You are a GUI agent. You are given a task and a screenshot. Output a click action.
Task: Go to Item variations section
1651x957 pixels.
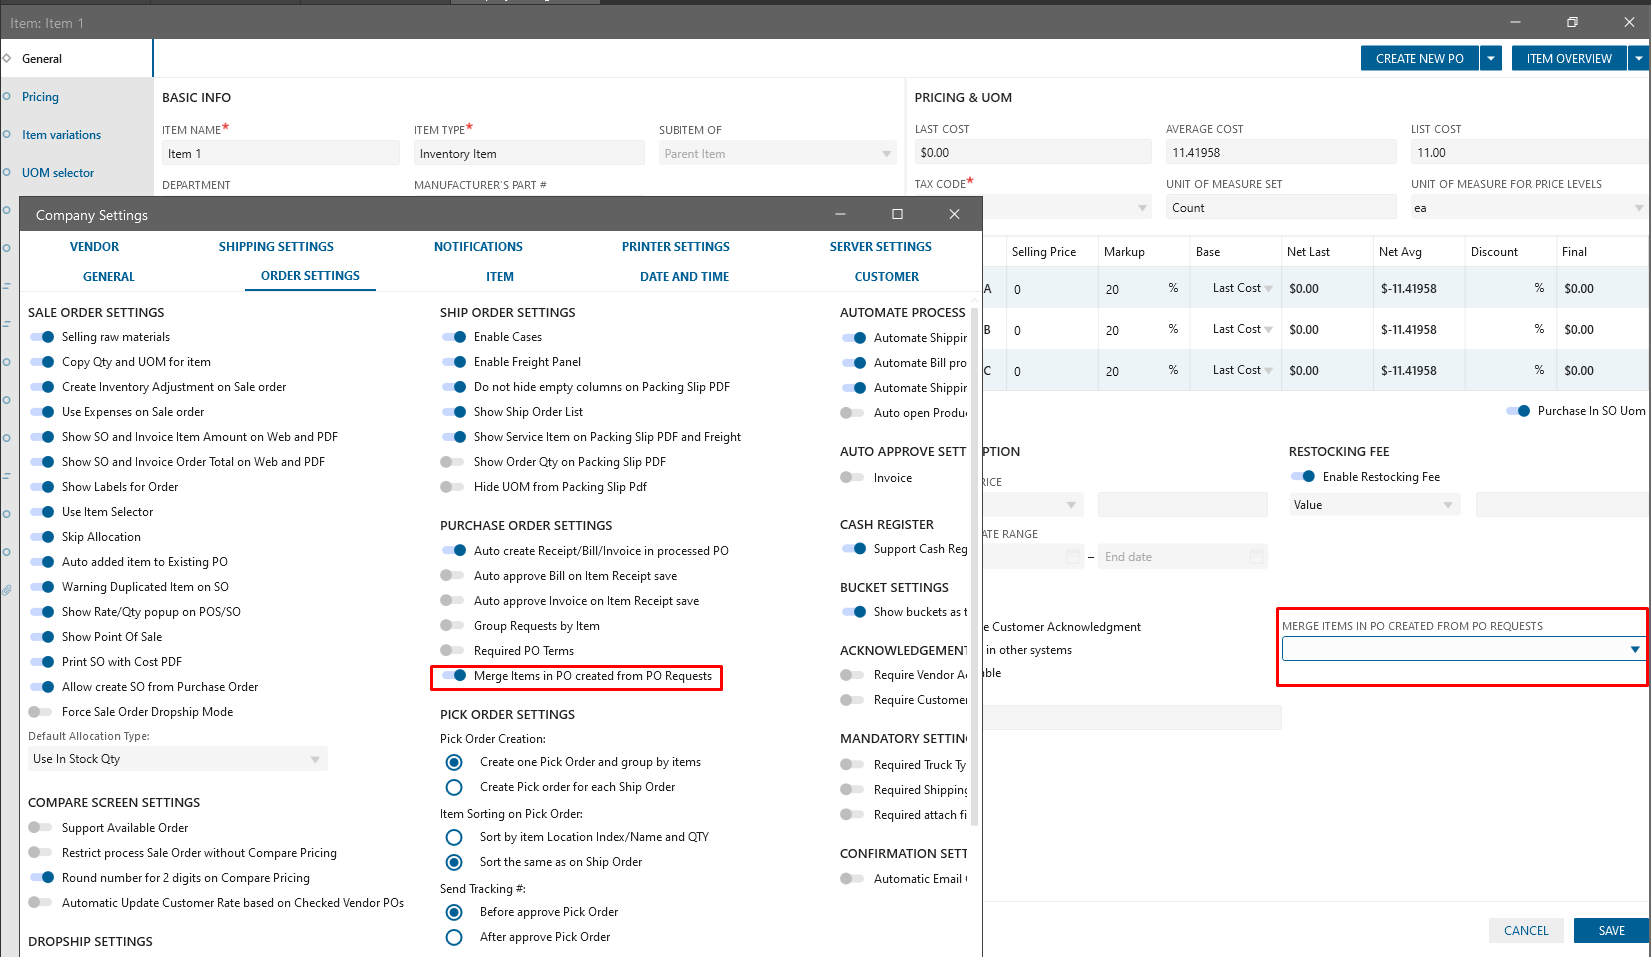click(61, 135)
